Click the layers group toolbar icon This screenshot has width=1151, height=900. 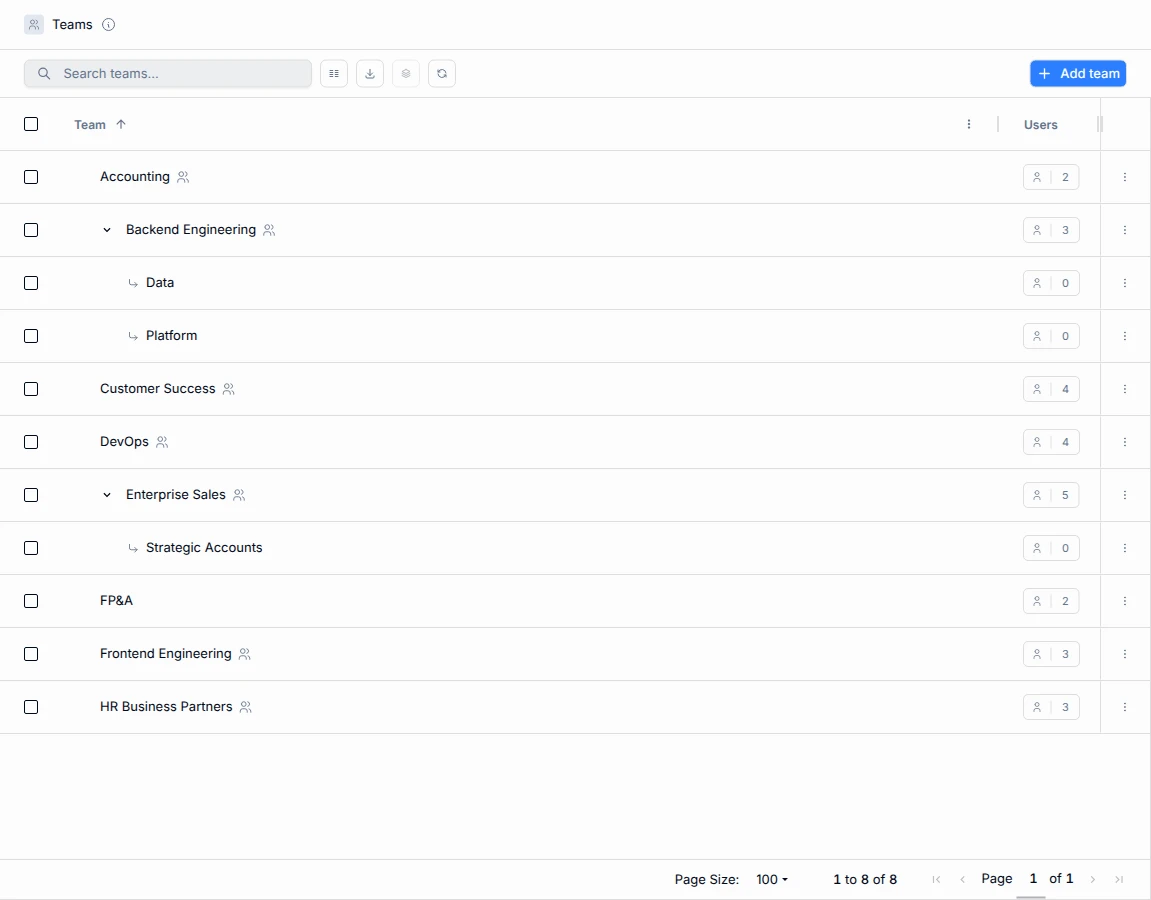(x=406, y=73)
